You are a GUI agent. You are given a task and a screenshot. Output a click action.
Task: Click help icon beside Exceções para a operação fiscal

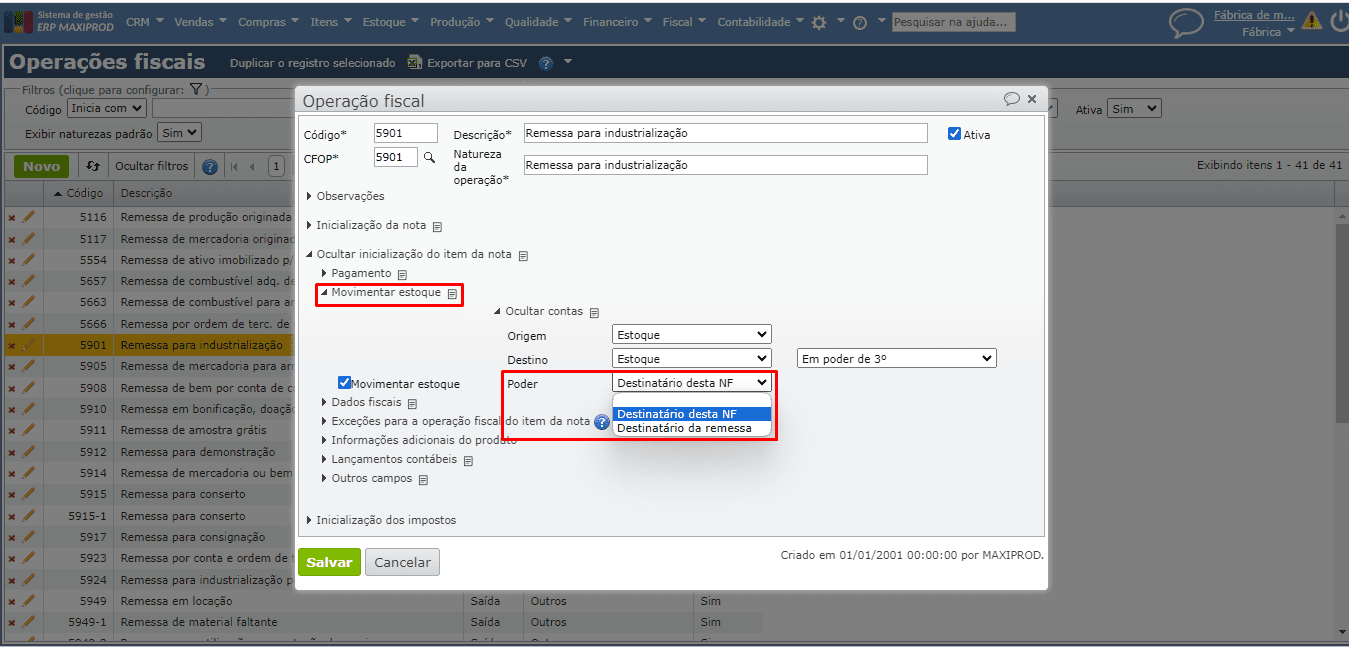[602, 422]
